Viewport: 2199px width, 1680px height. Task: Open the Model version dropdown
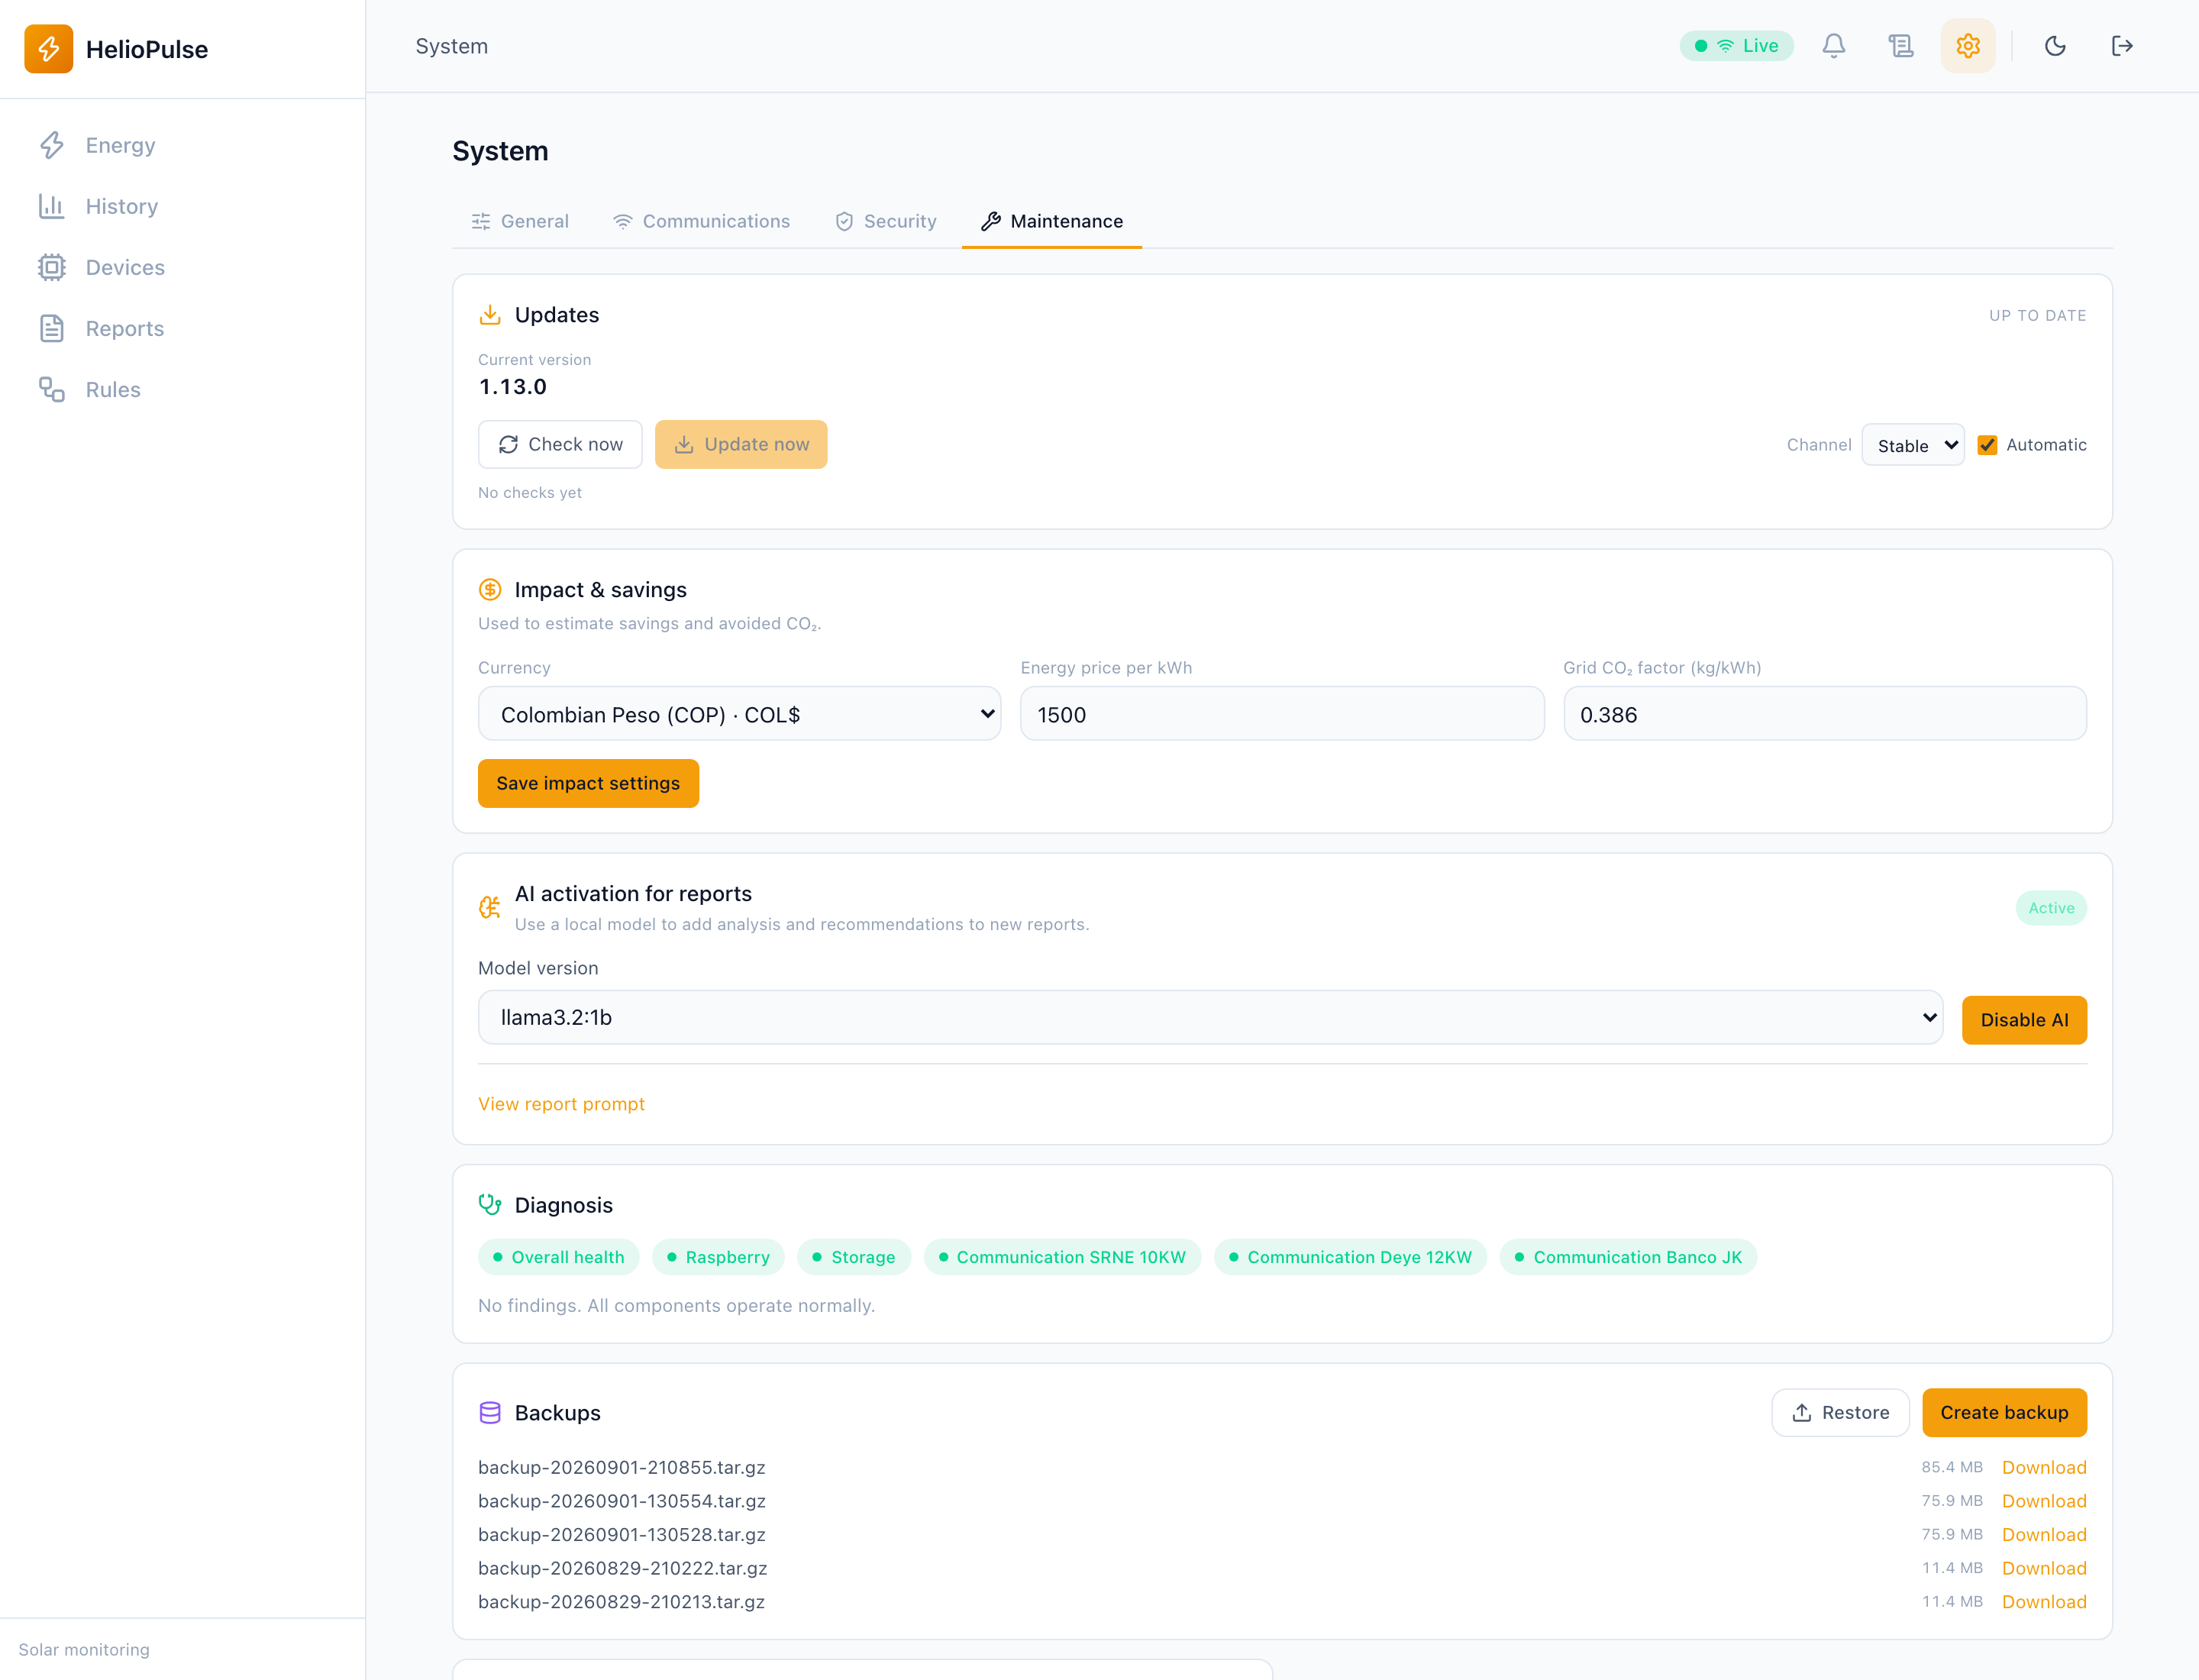[x=1210, y=1017]
